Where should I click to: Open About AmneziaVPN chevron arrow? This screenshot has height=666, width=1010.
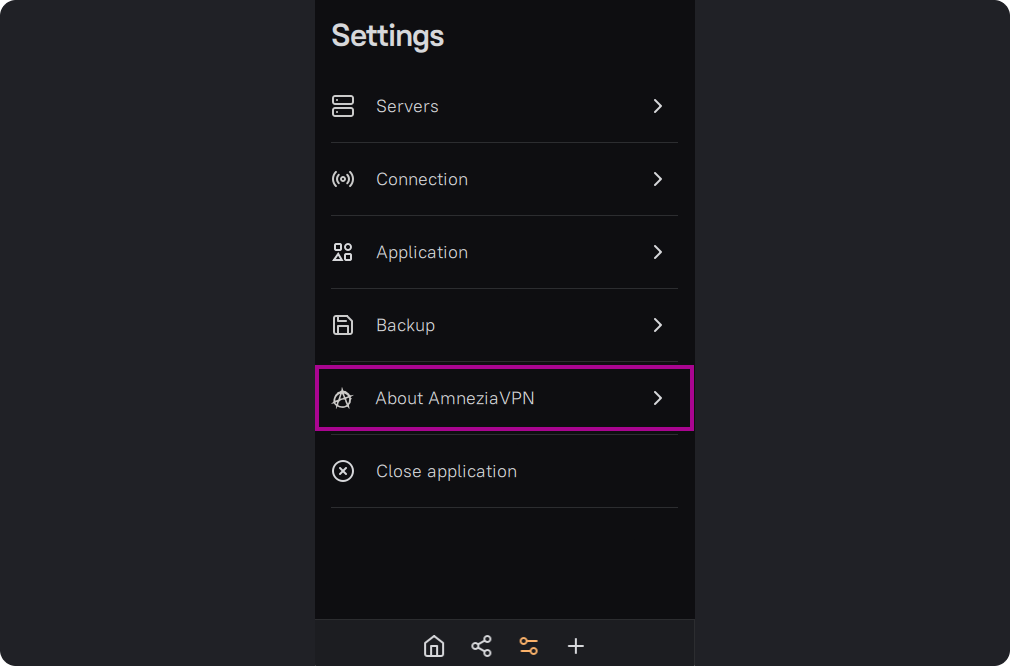(658, 398)
